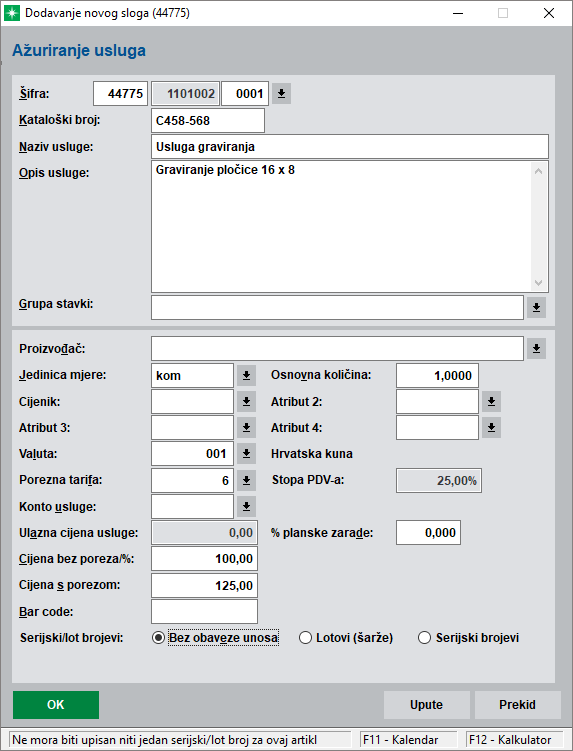Expand Atribut 3 dropdown arrow
The width and height of the screenshot is (573, 751).
[x=246, y=428]
